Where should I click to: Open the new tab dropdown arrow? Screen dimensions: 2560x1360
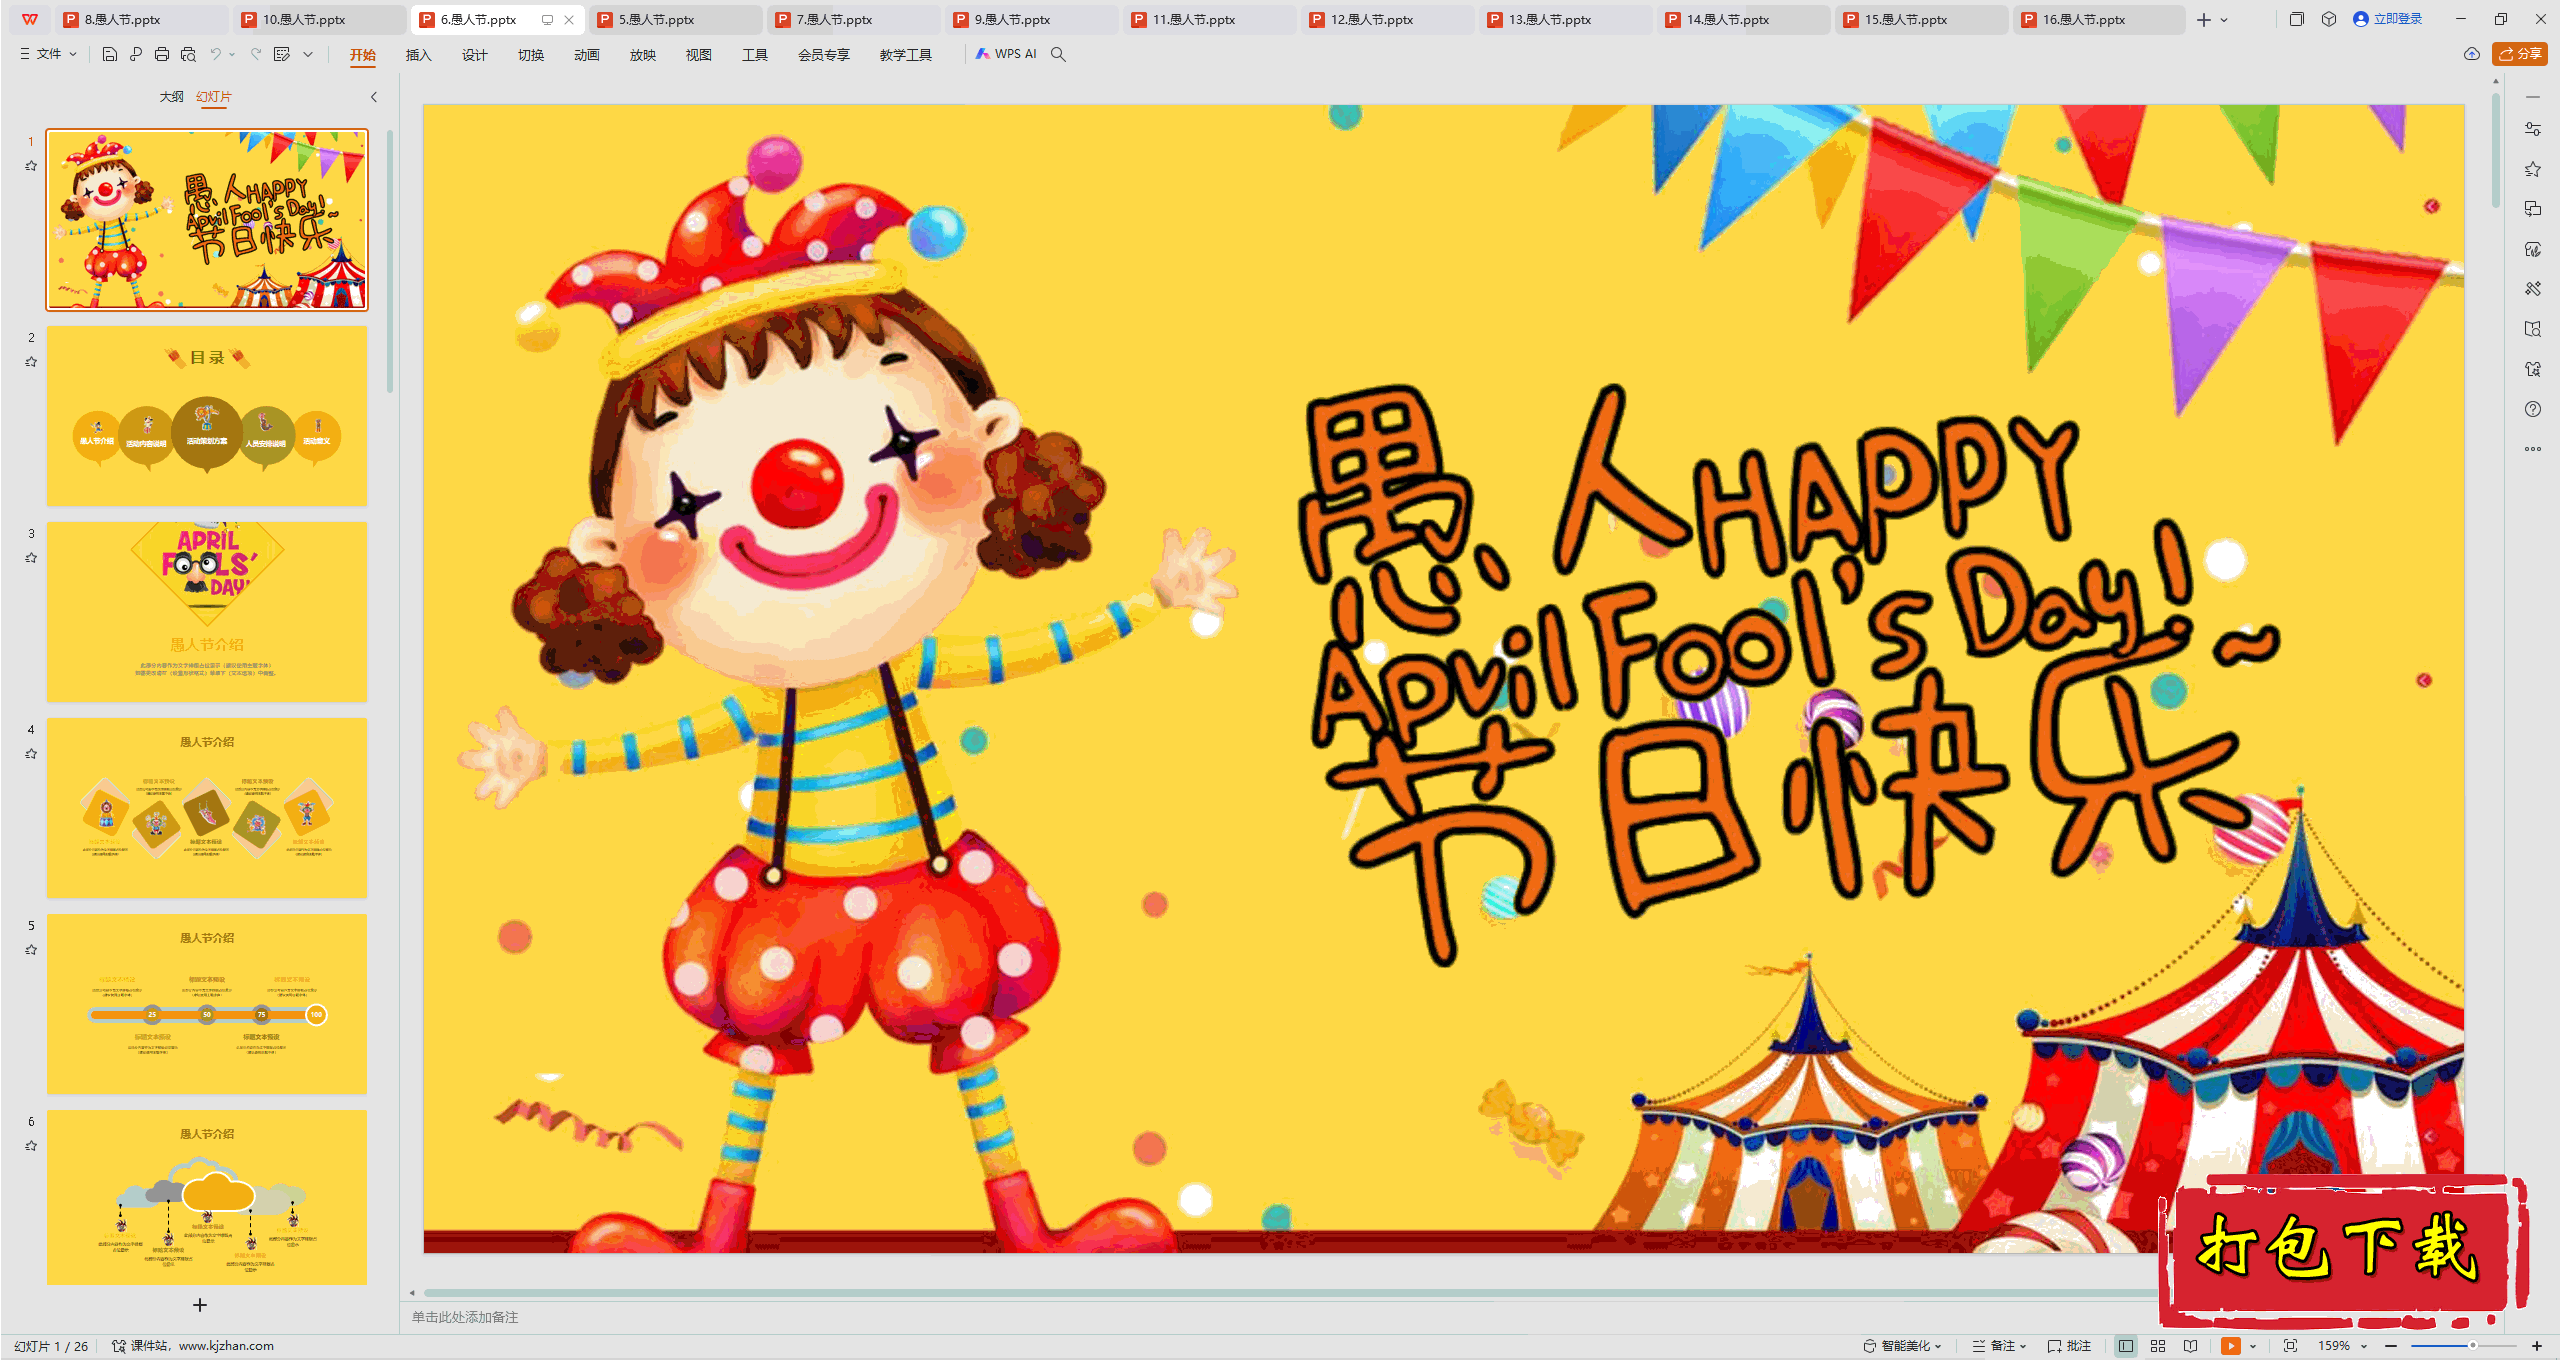(x=2224, y=20)
